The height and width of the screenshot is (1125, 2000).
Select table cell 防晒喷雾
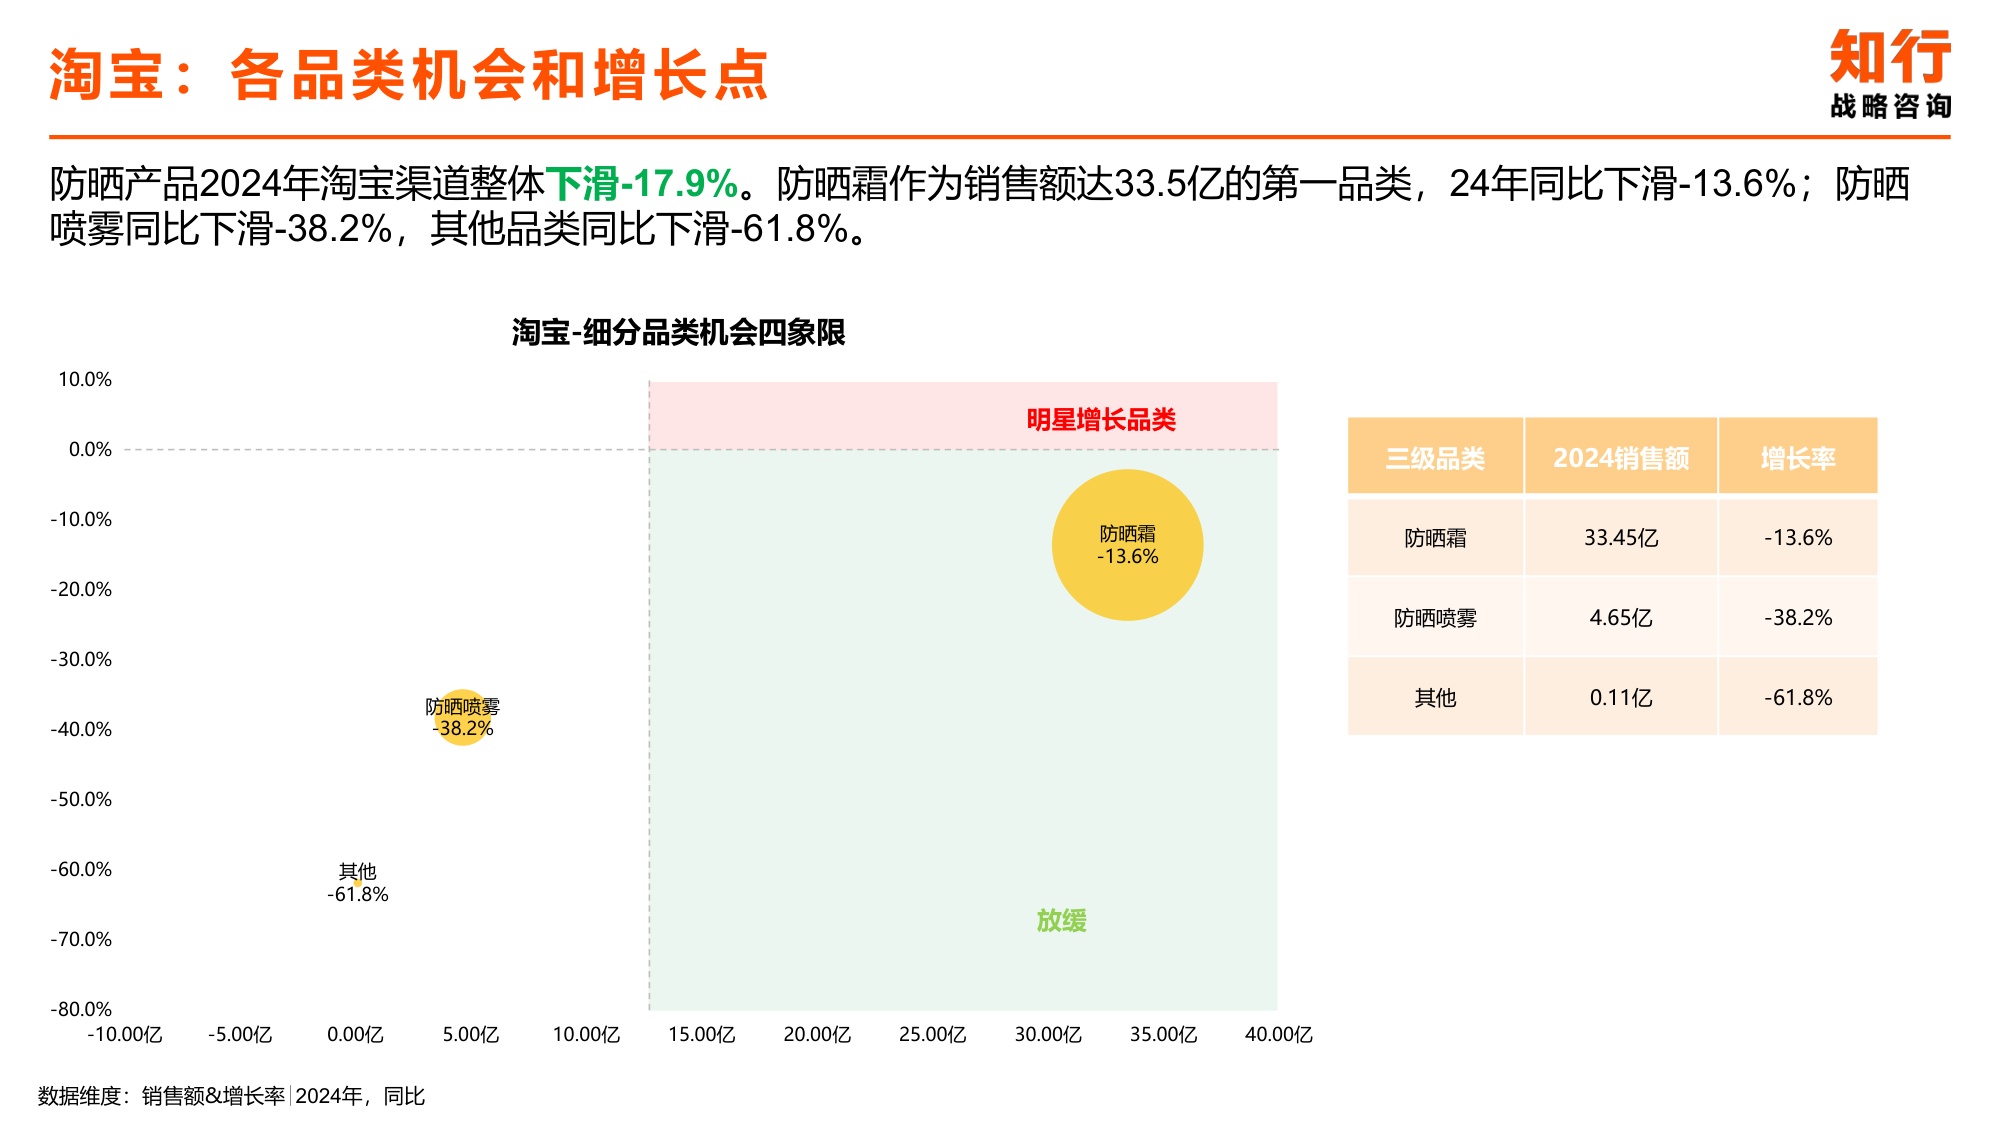1435,618
